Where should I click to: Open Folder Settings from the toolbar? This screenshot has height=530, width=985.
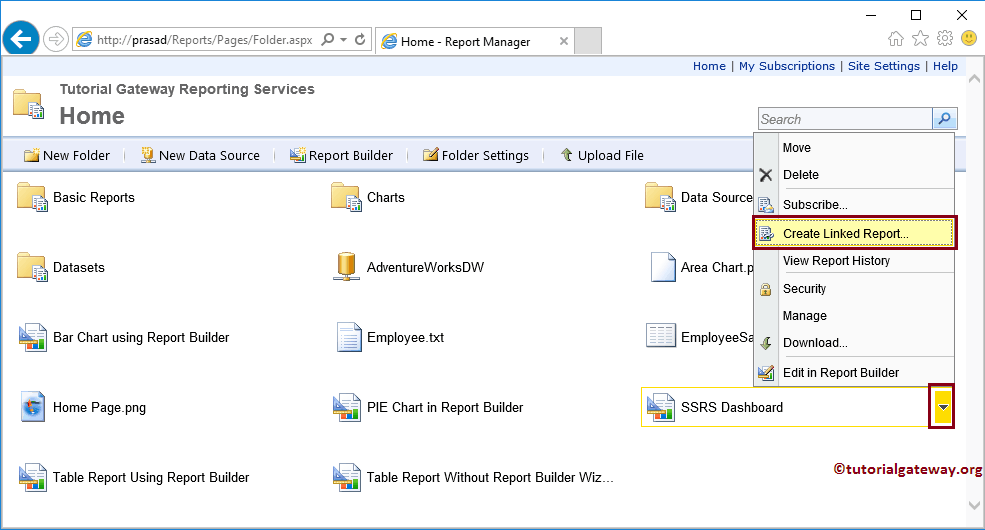pyautogui.click(x=476, y=155)
